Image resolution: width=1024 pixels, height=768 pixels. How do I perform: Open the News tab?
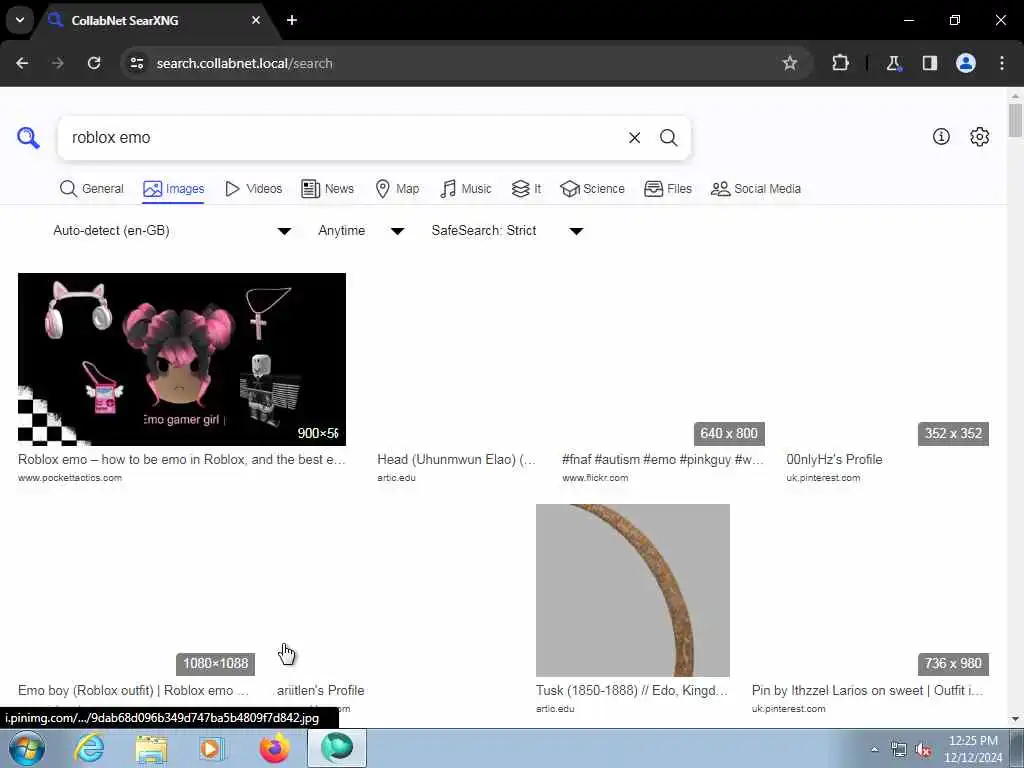pos(327,189)
